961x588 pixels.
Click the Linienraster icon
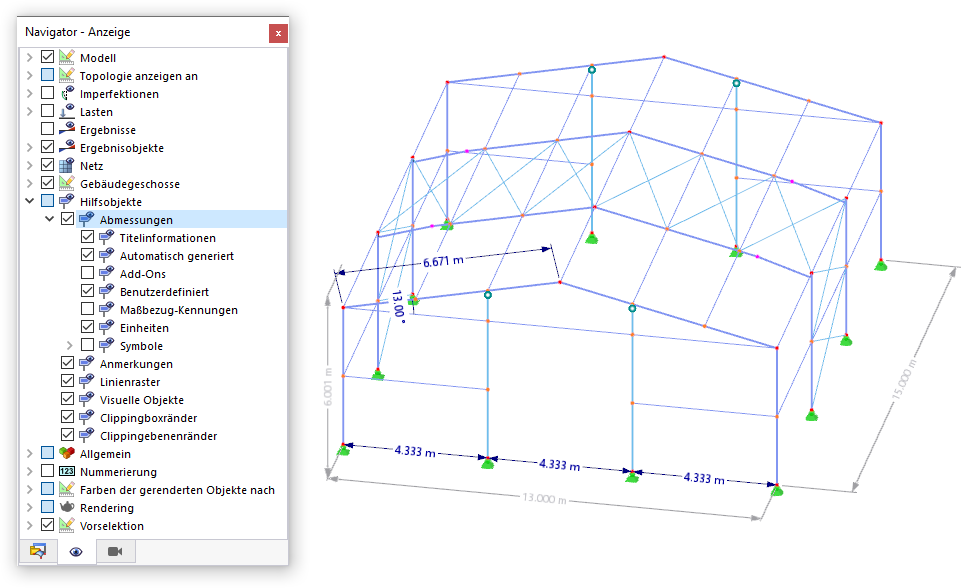click(x=87, y=381)
